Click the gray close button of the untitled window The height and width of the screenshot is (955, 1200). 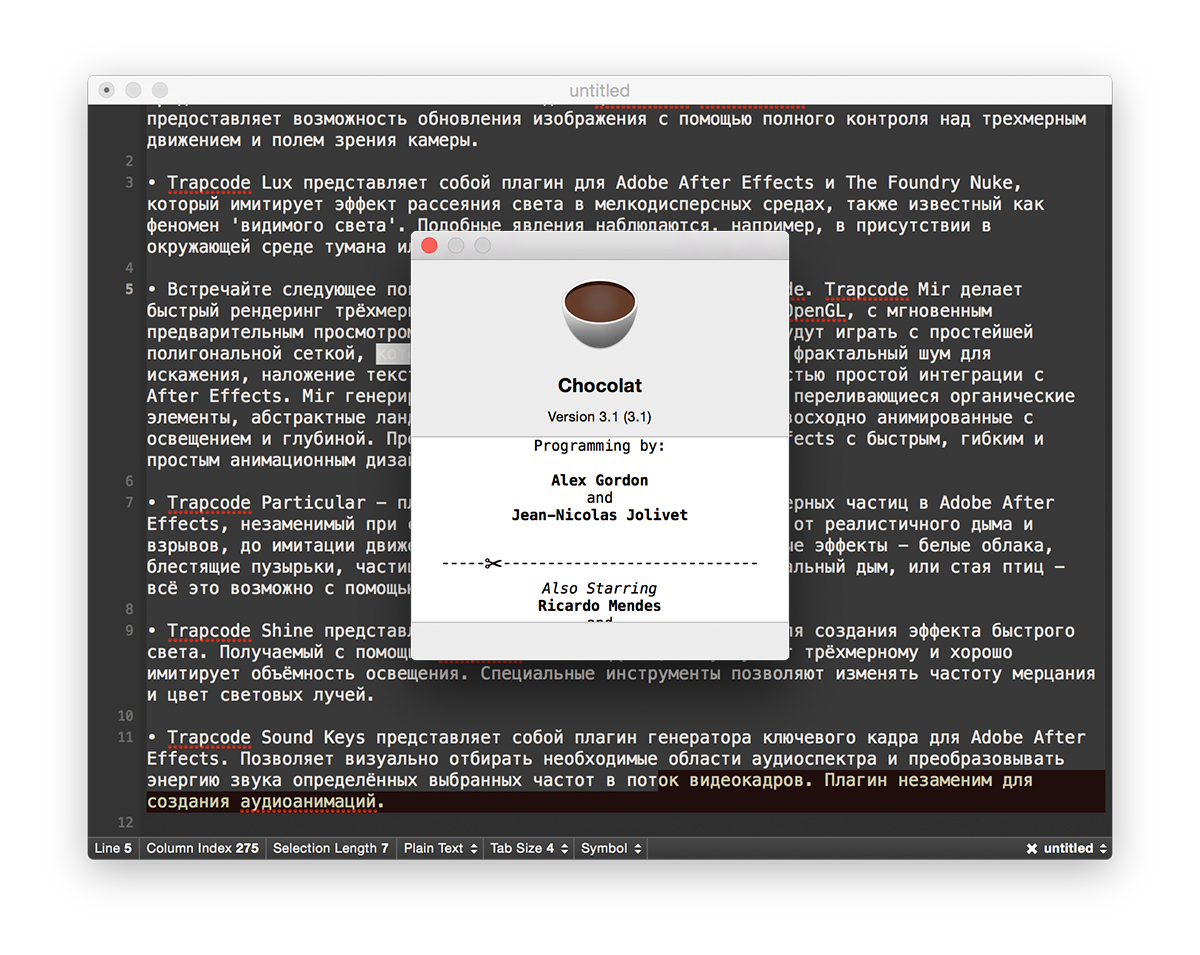click(x=107, y=90)
